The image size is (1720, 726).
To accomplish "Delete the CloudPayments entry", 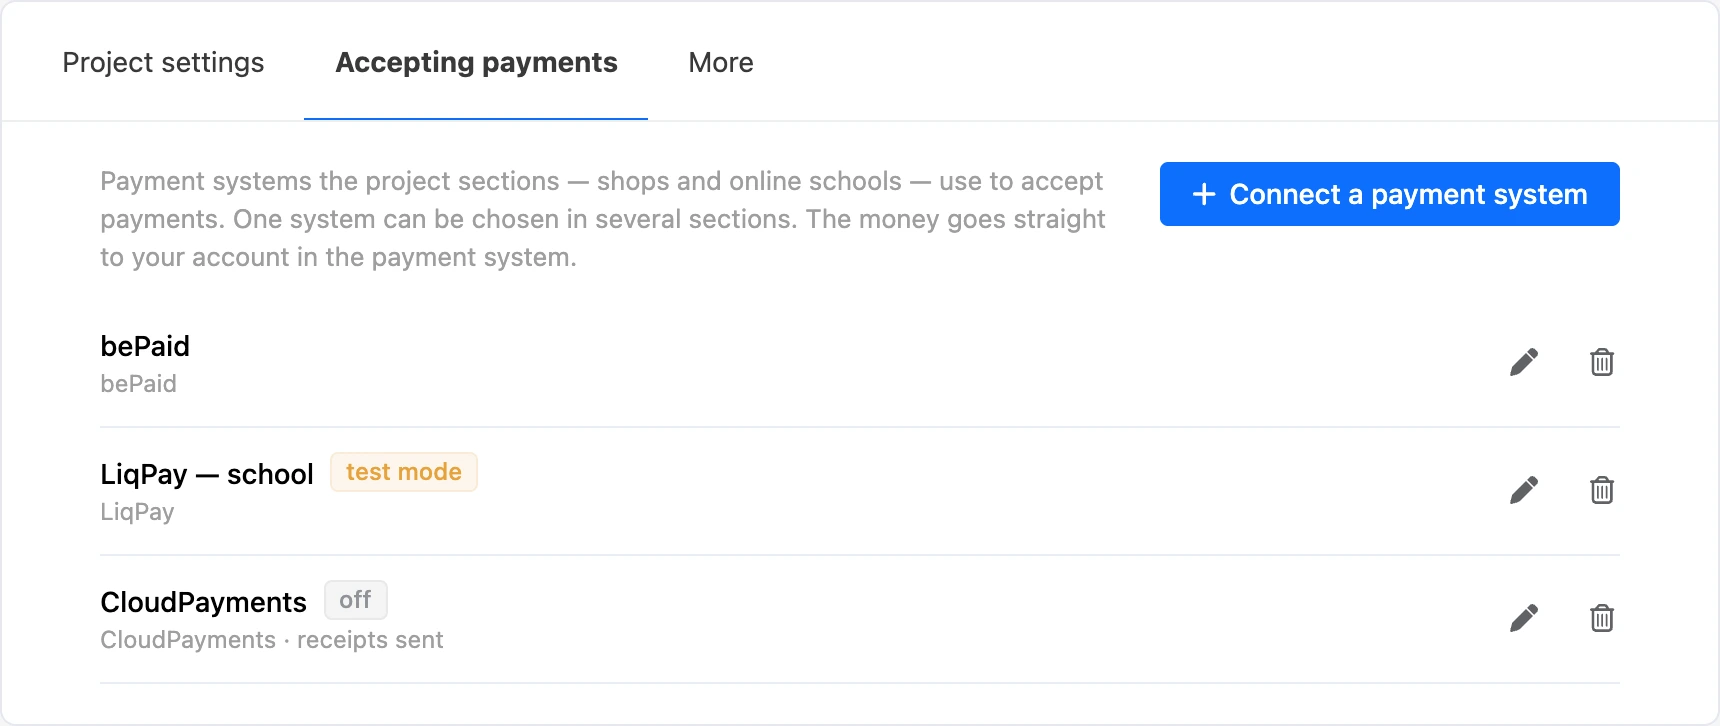I will [x=1602, y=618].
